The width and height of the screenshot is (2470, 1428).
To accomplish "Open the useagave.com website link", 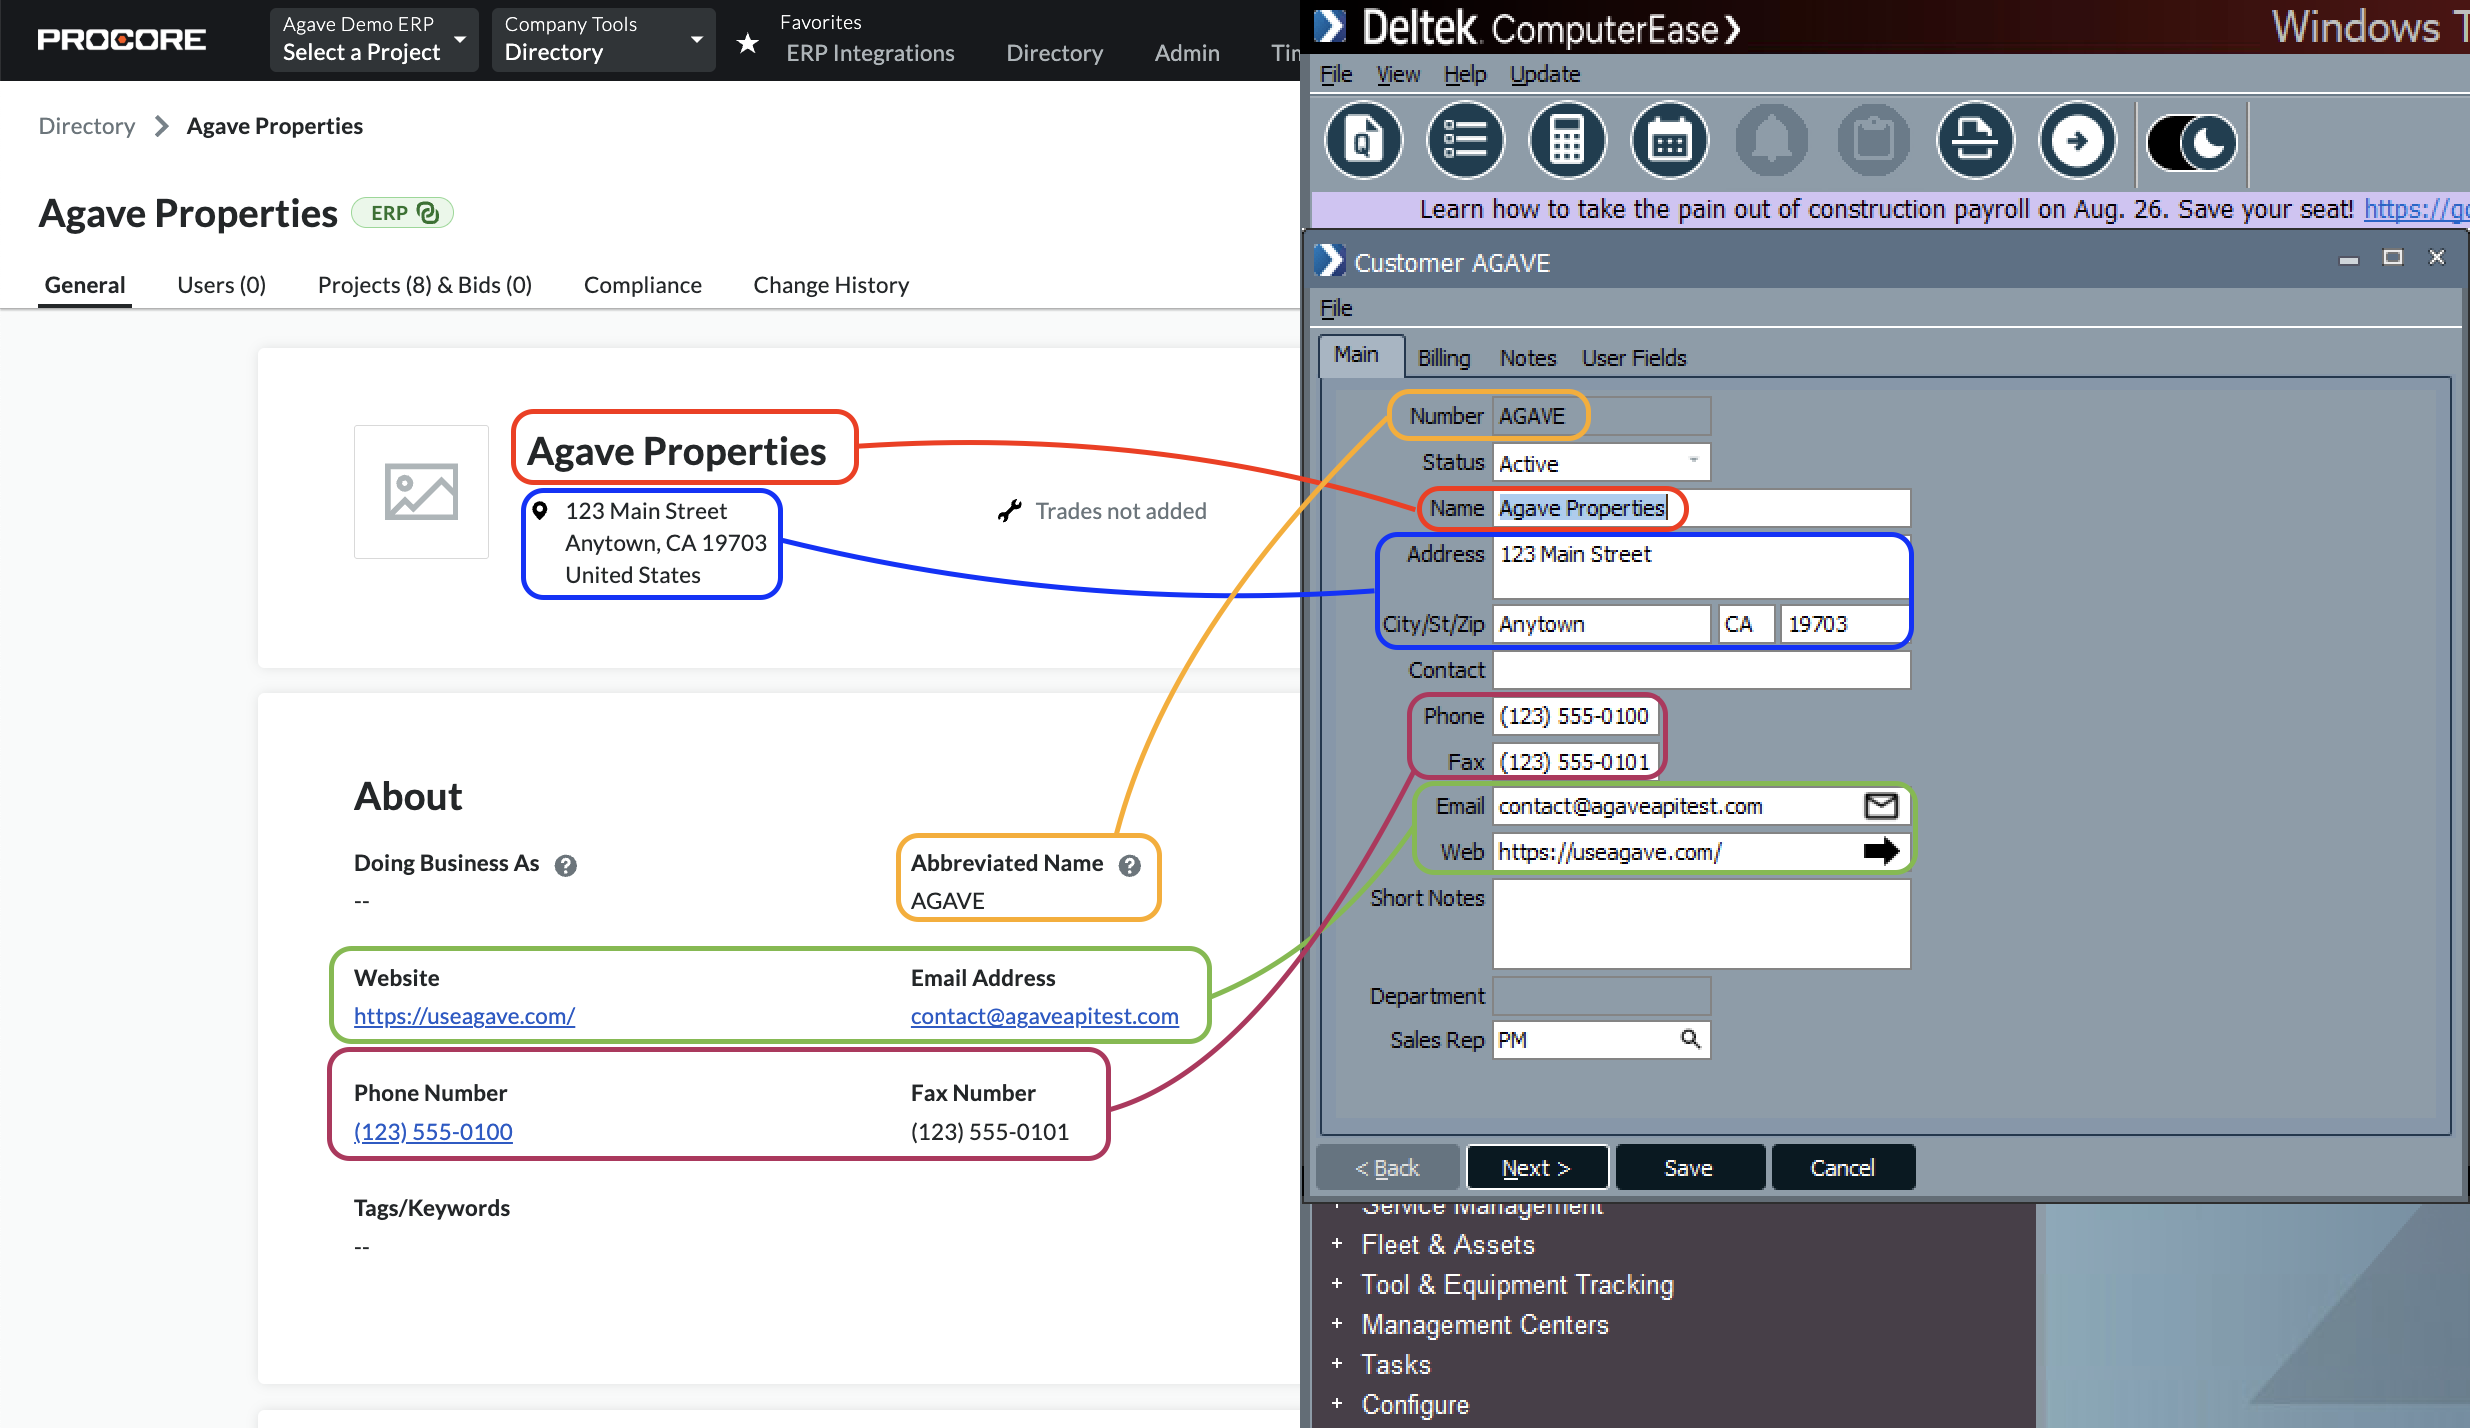I will (x=464, y=1016).
